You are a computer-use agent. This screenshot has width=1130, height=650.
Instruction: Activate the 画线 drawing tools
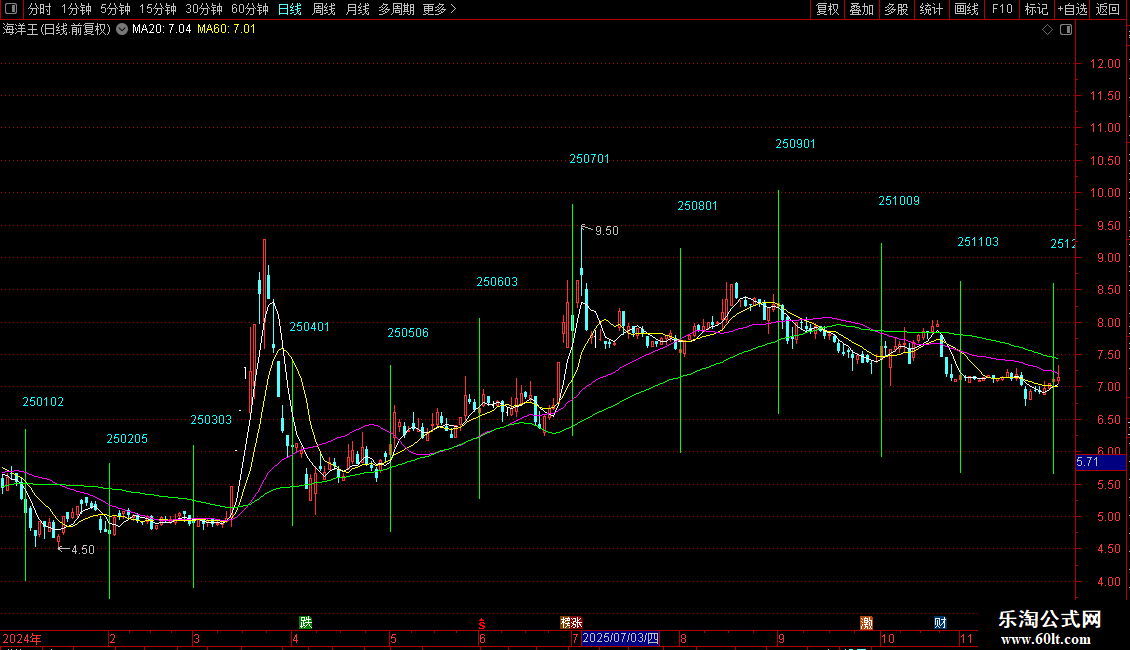tap(966, 9)
